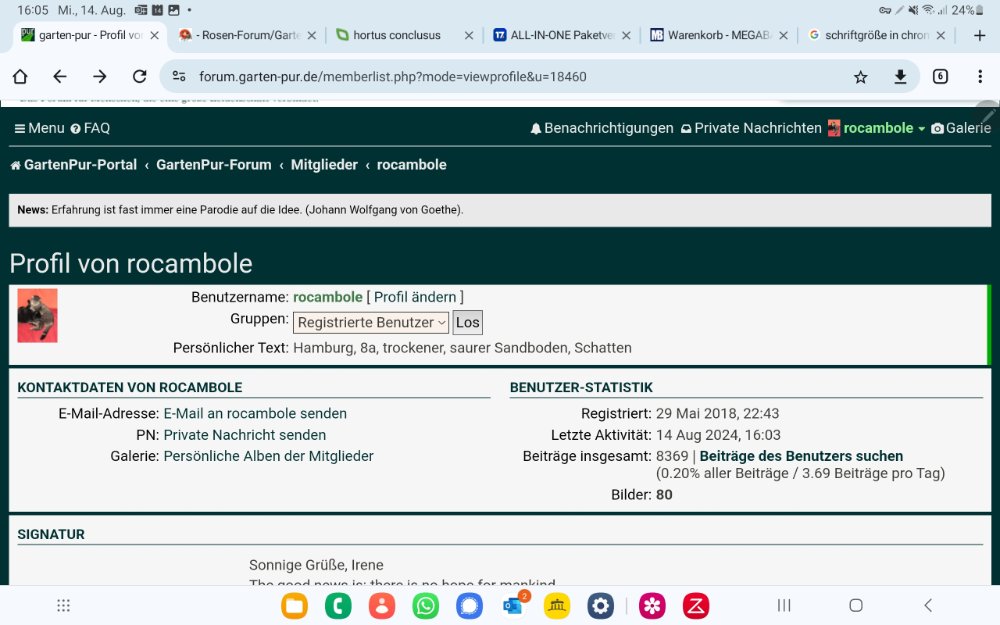Switch to the Warenkorb MEGAB tab

pos(712,35)
